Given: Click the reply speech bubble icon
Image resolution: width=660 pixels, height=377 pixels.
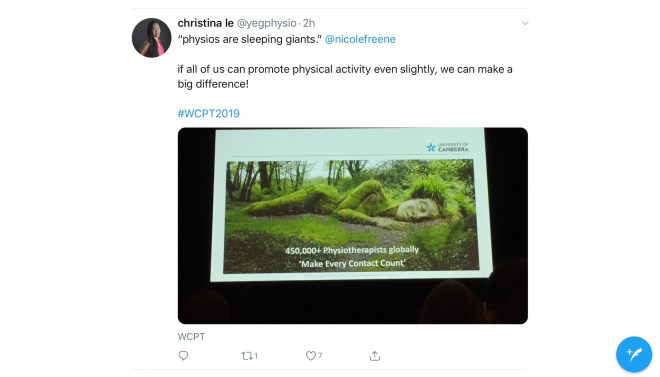Looking at the screenshot, I should [183, 356].
